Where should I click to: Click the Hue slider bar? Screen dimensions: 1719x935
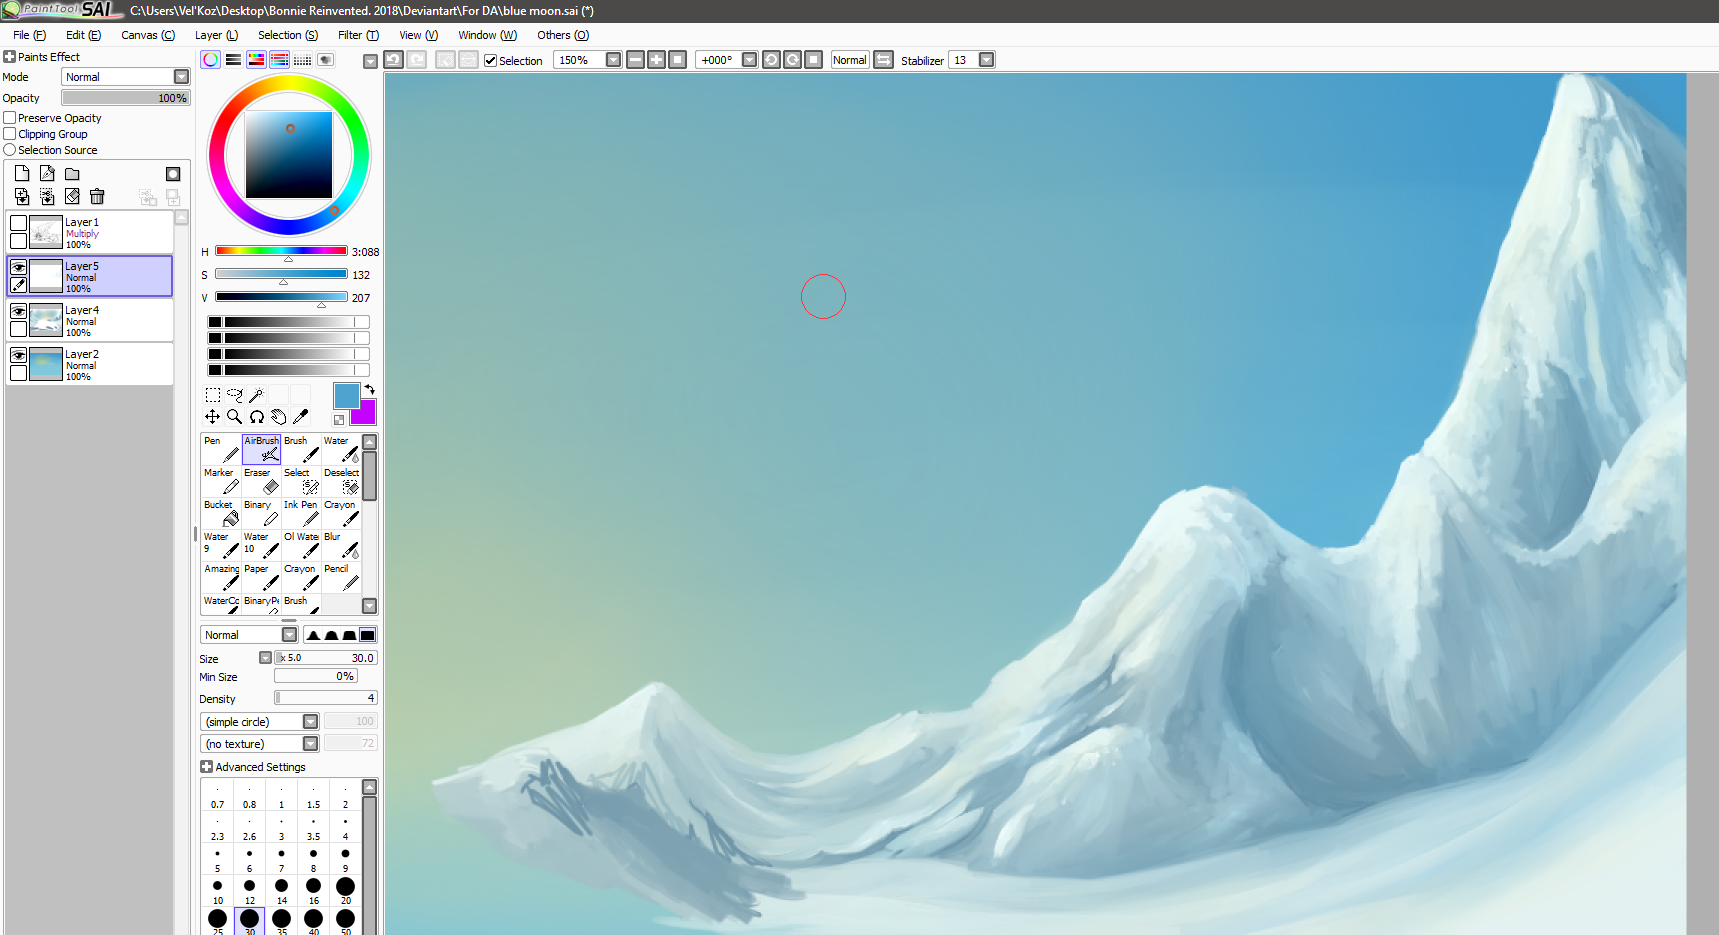click(281, 251)
